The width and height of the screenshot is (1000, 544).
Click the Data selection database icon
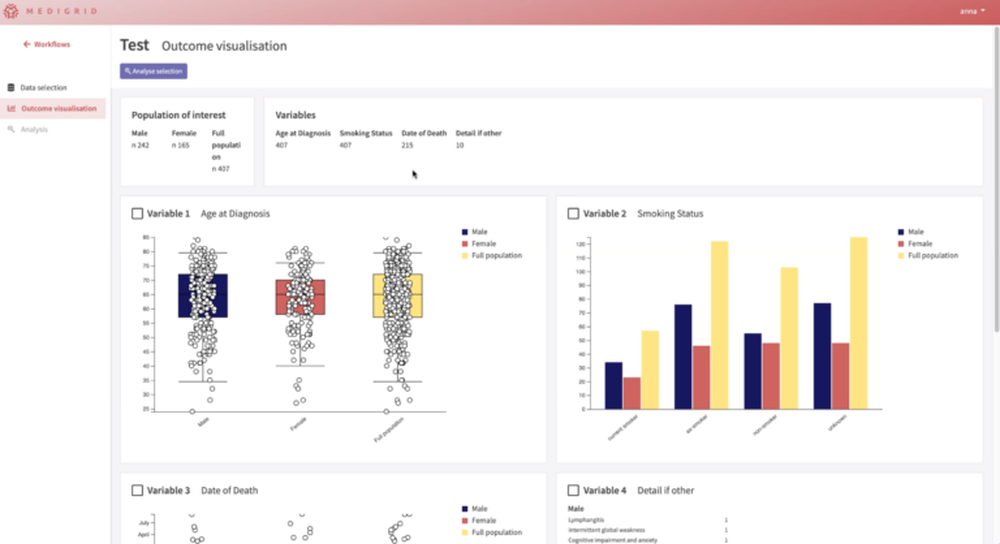point(11,87)
